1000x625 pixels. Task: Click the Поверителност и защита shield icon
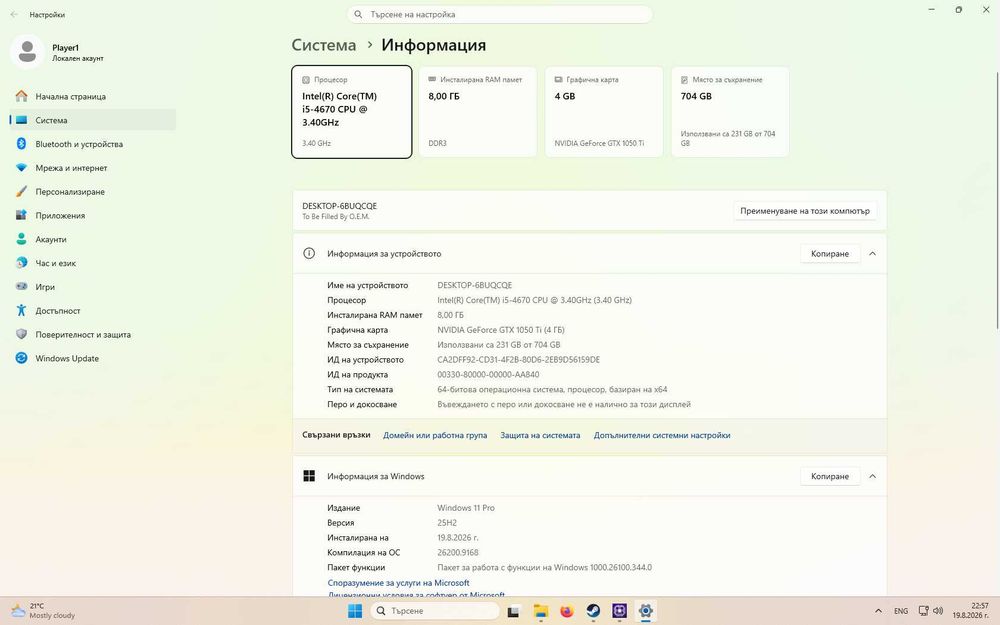(x=22, y=334)
